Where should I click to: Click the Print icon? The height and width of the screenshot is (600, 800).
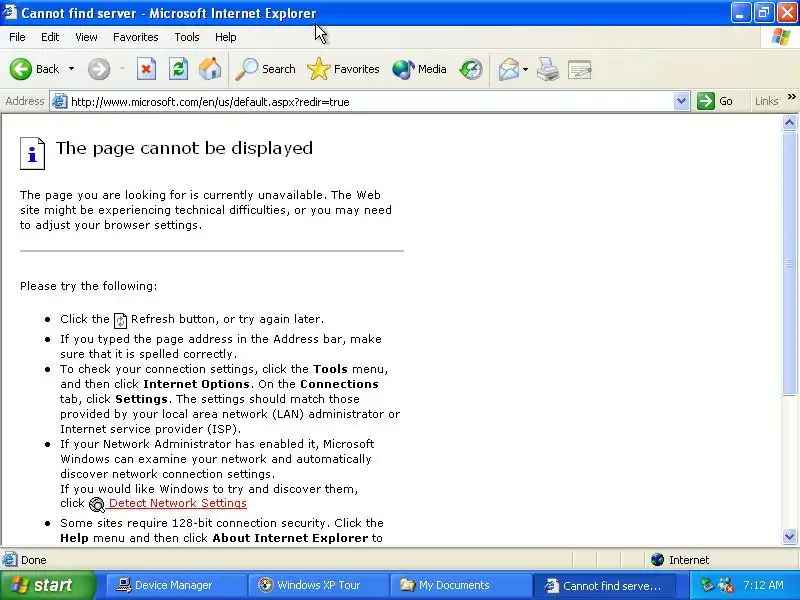tap(548, 69)
